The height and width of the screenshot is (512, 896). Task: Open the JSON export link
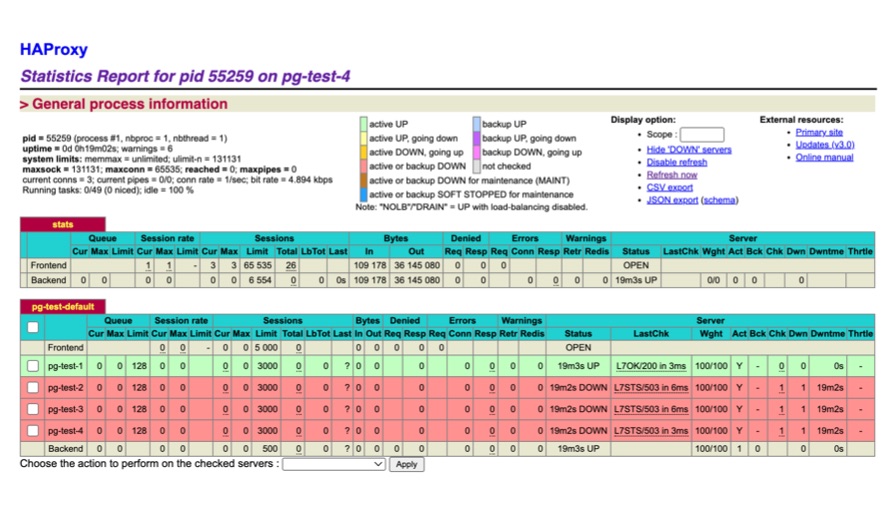tap(672, 200)
